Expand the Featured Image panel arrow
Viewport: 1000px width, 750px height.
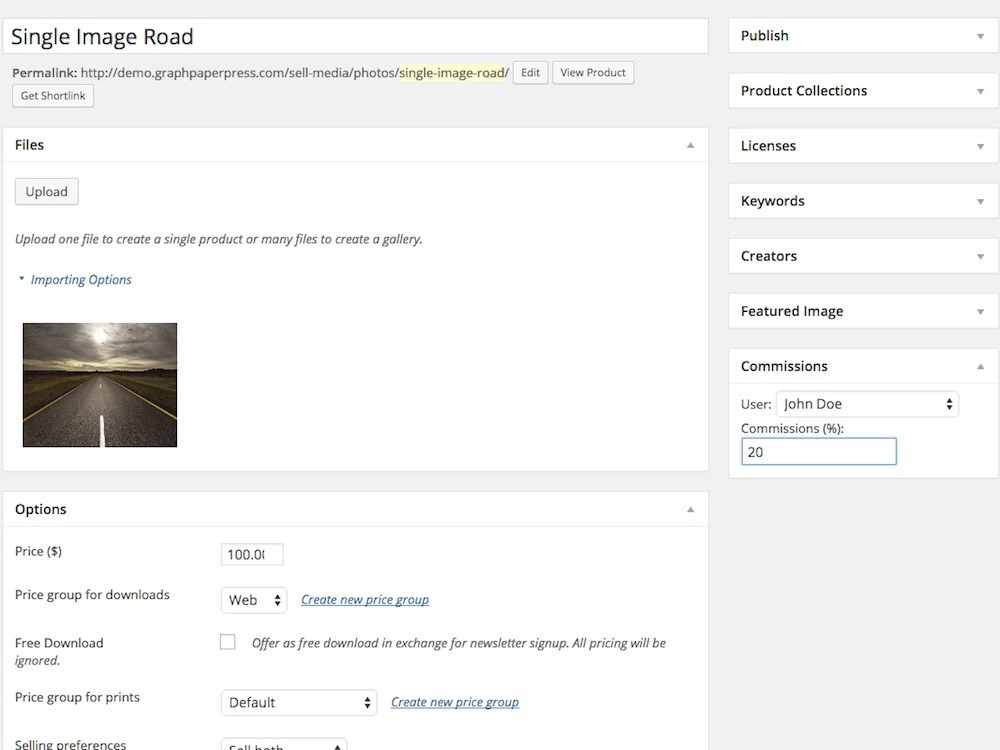tap(980, 311)
